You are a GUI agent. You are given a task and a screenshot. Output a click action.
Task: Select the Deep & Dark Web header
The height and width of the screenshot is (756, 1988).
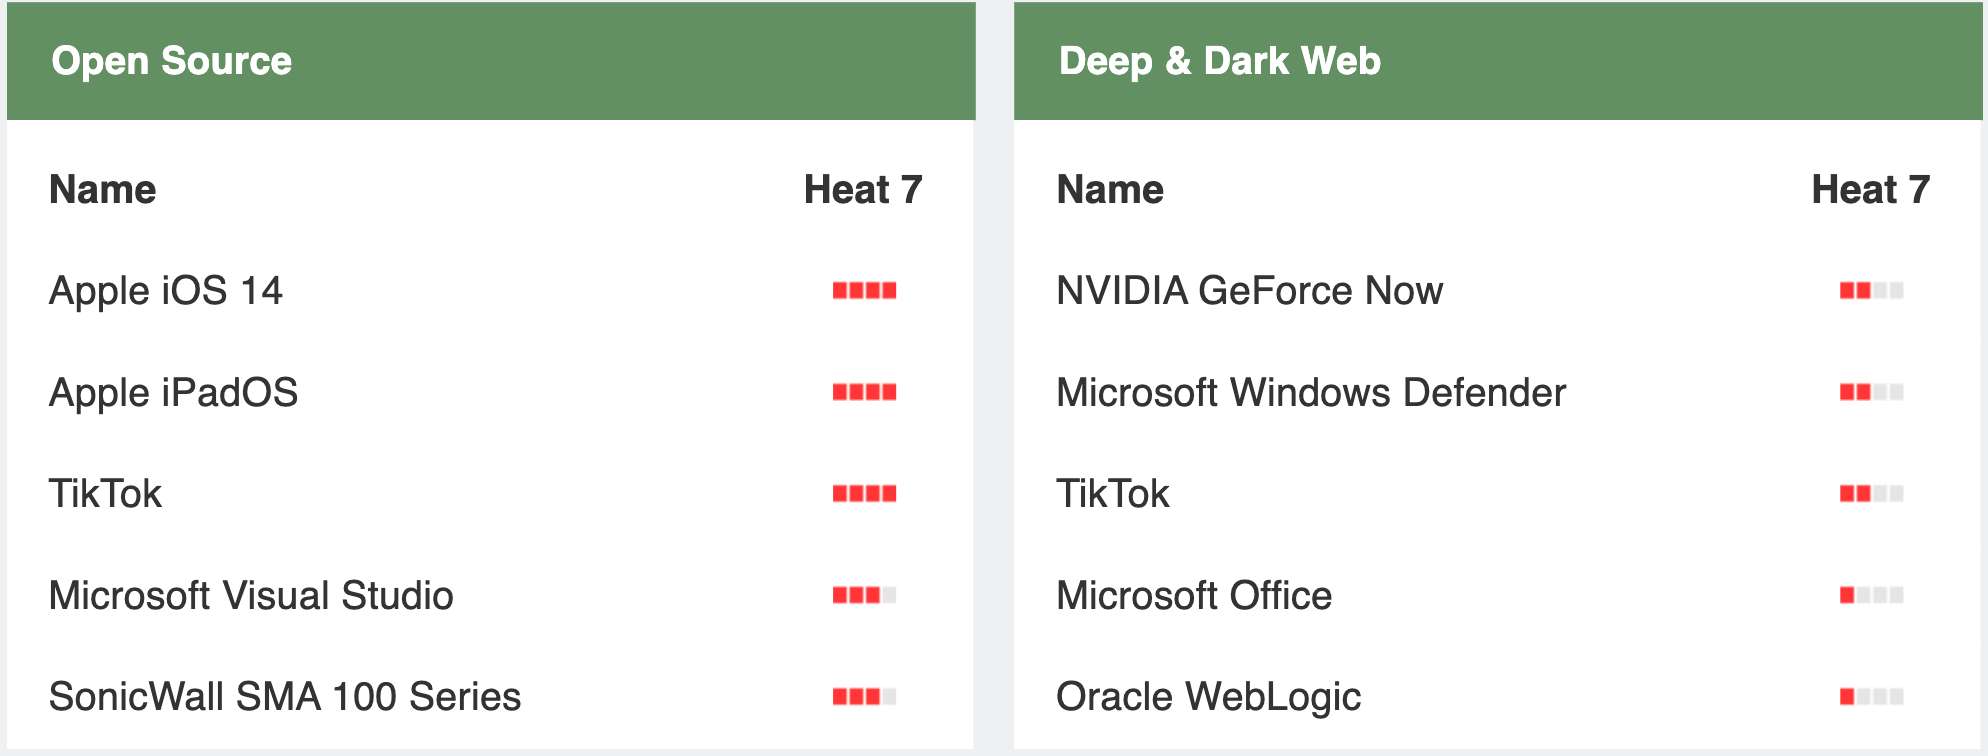tap(1219, 61)
